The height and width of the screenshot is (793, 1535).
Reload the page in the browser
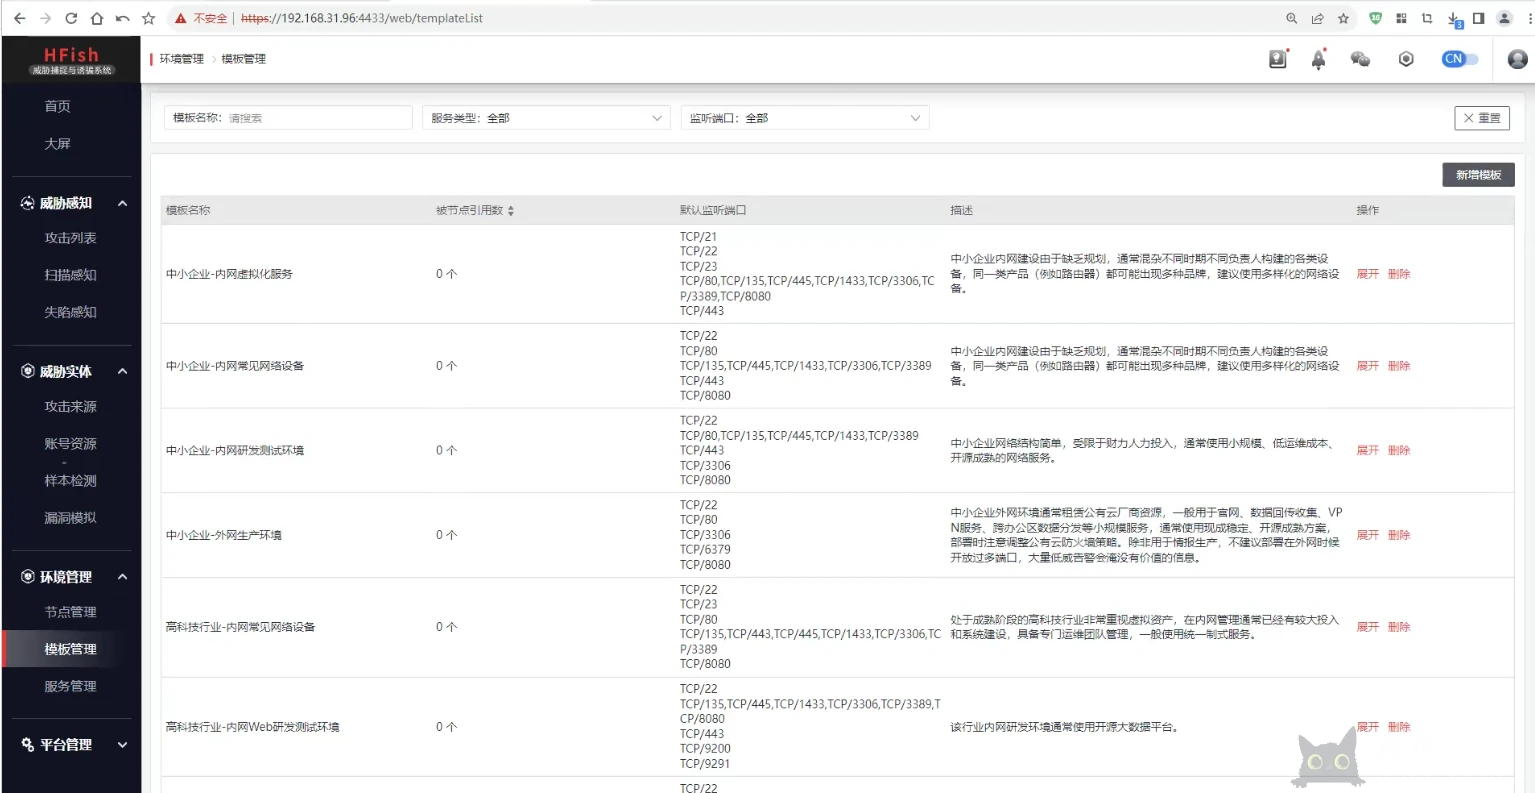point(71,18)
